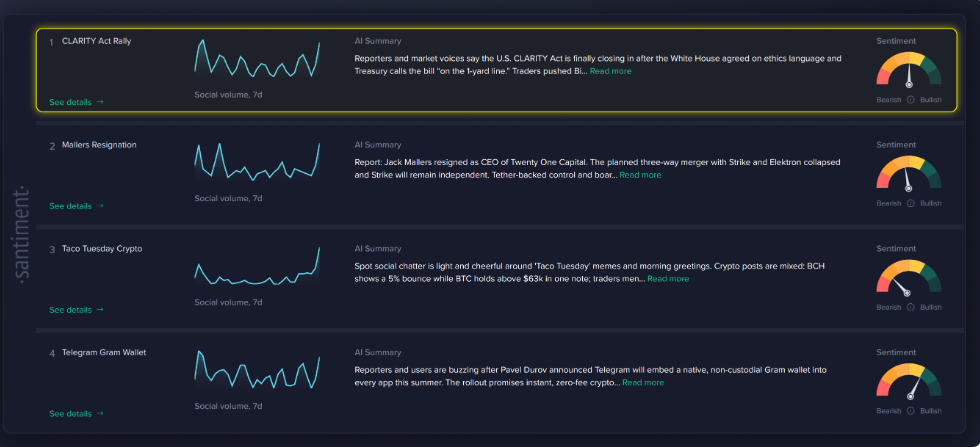Click the info icon under CLARITY Act Rally sentiment gauge

click(910, 100)
